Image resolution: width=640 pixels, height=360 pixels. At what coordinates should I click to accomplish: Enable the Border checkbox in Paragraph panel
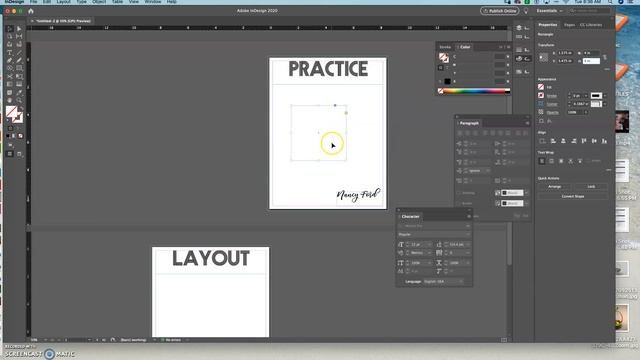(x=459, y=203)
